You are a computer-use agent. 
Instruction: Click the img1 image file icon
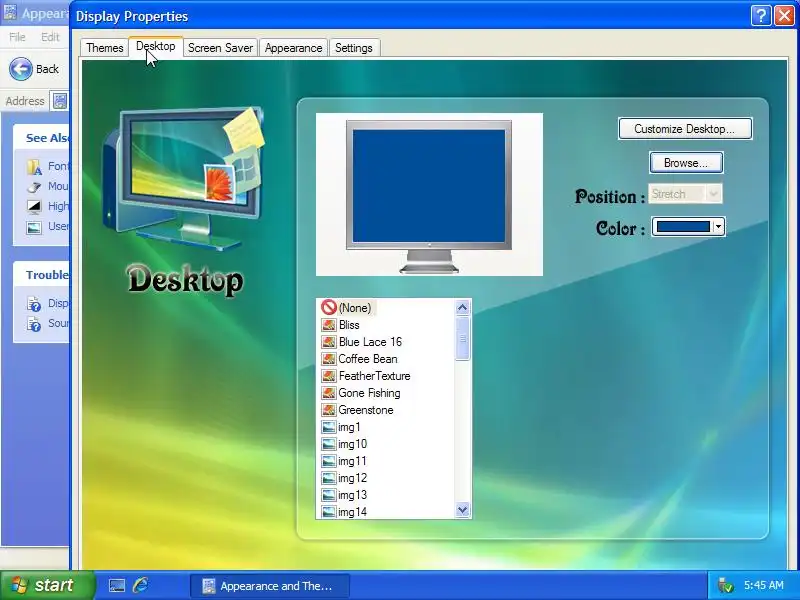[x=329, y=427]
